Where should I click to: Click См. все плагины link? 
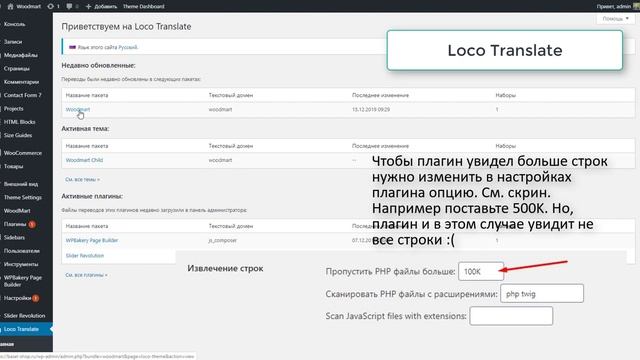(x=87, y=275)
